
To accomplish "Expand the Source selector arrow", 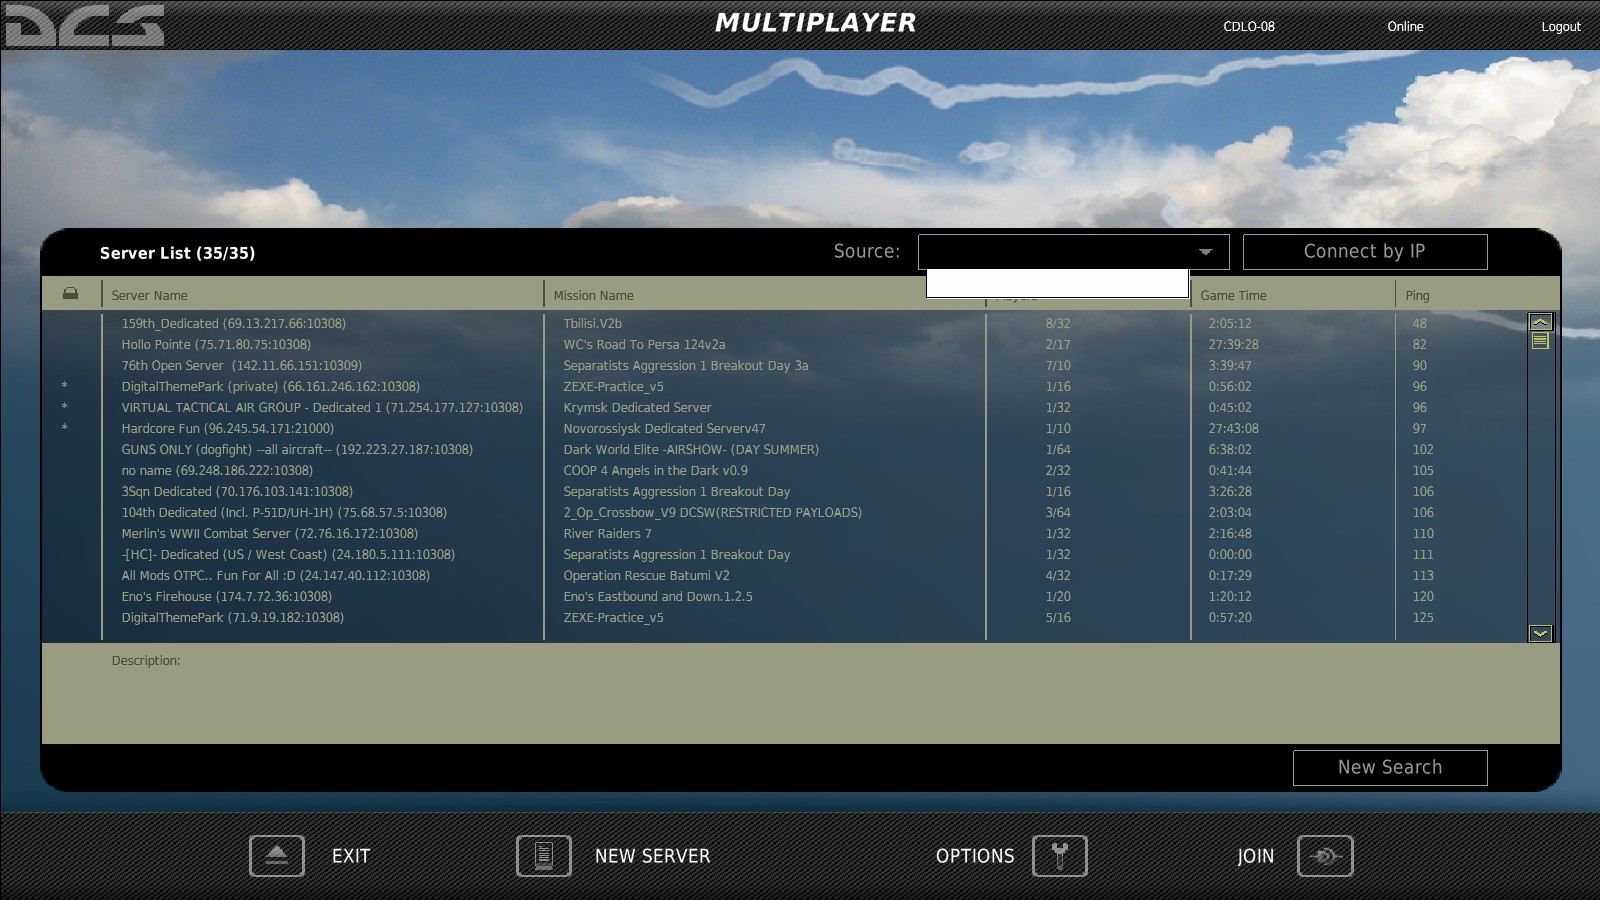I will [1207, 252].
